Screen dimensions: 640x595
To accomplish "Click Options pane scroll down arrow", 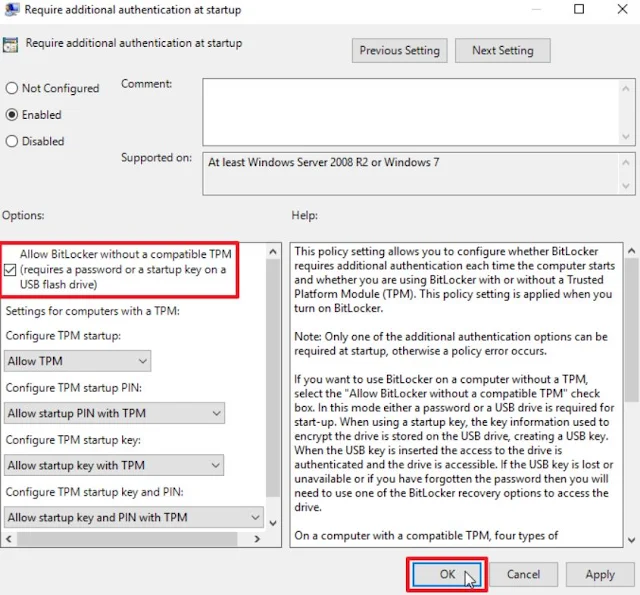I will tap(273, 523).
